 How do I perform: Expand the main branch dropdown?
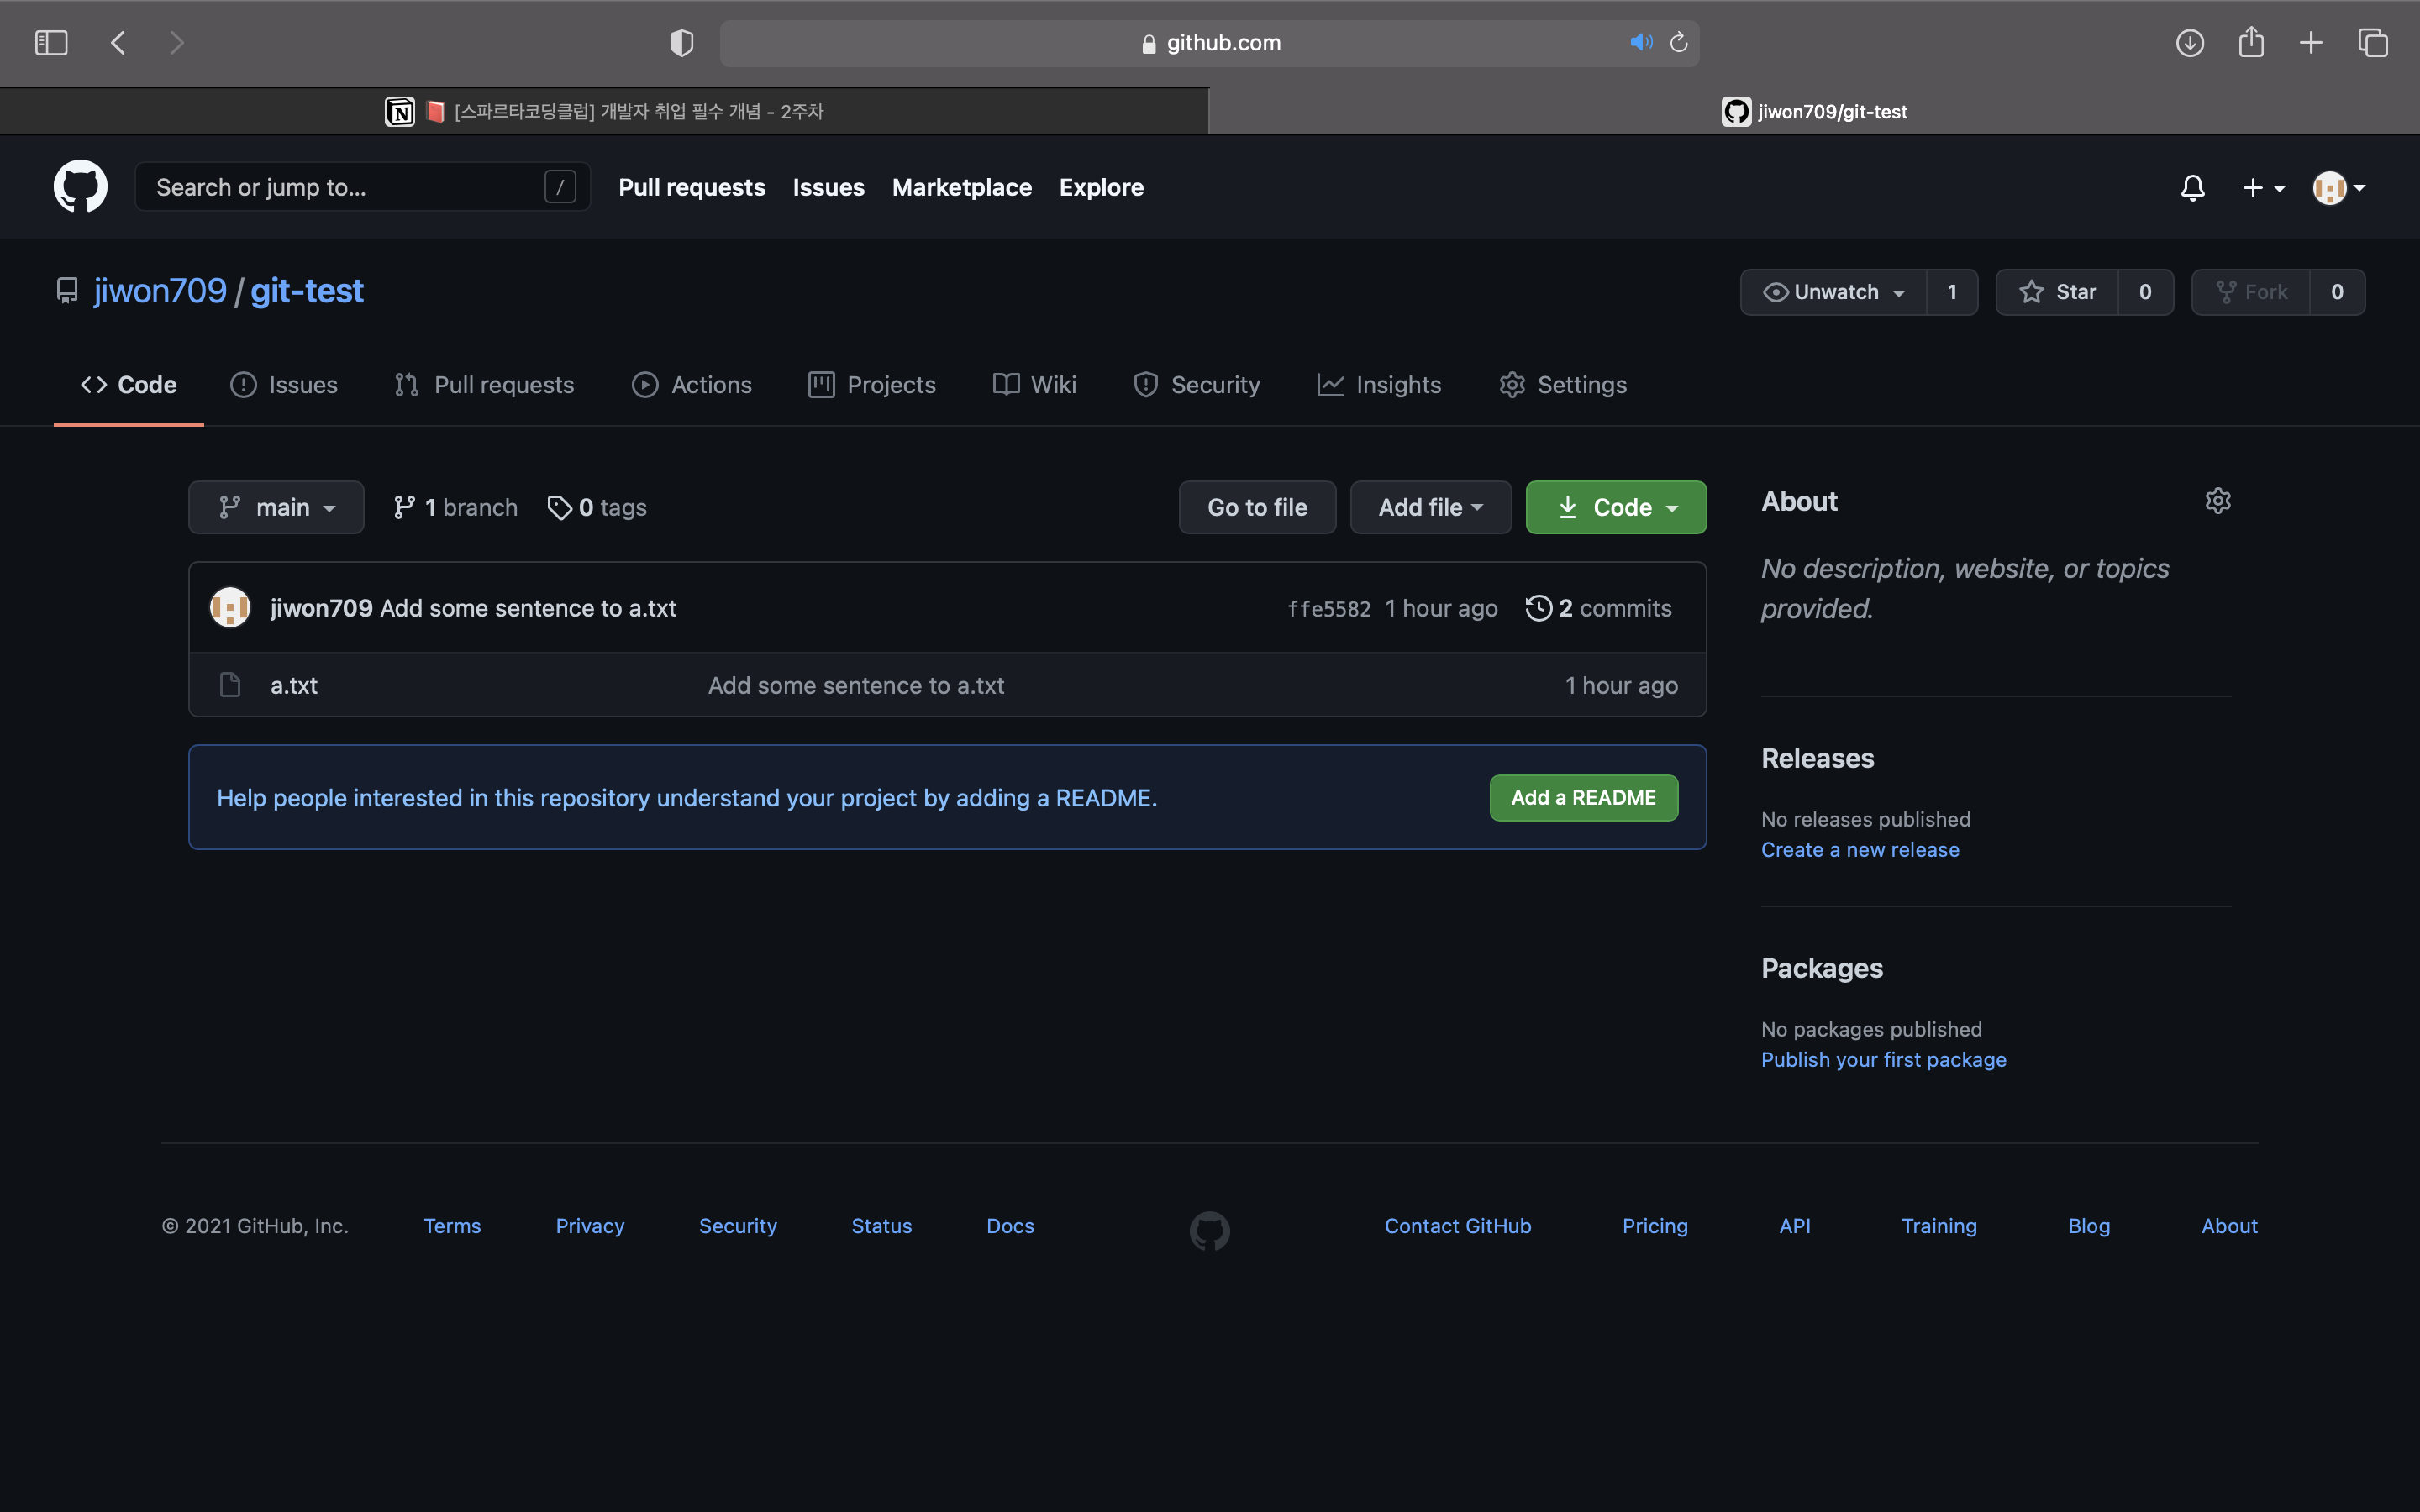pos(276,507)
